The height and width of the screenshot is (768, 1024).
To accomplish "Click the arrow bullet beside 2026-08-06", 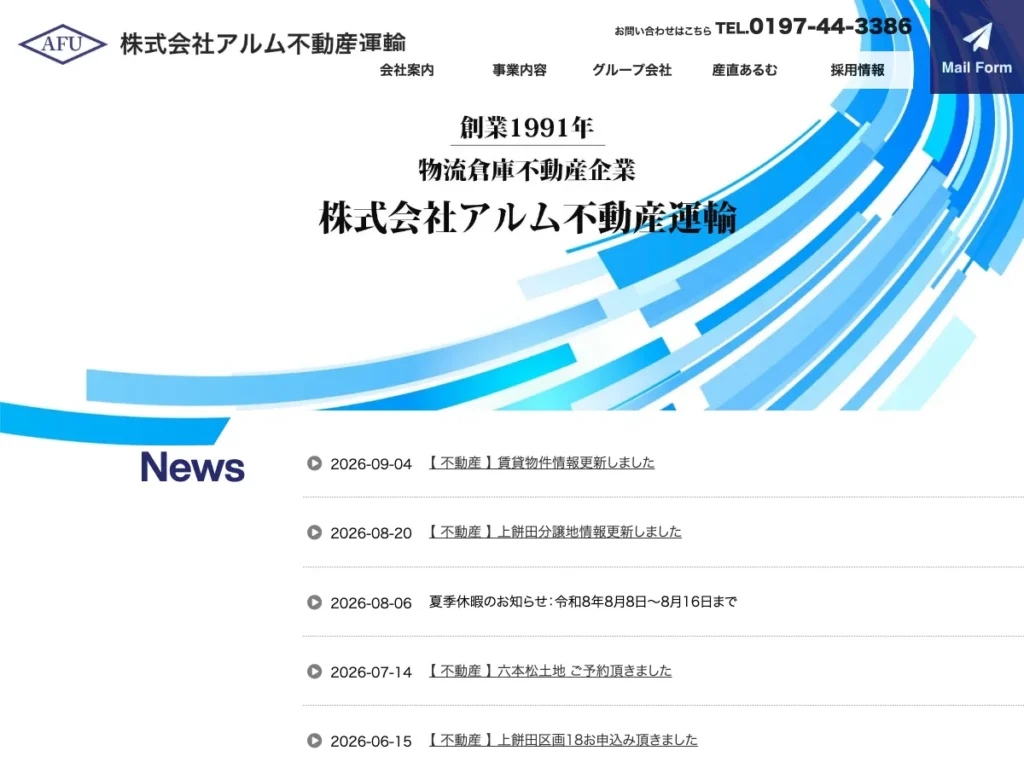I will coord(314,602).
